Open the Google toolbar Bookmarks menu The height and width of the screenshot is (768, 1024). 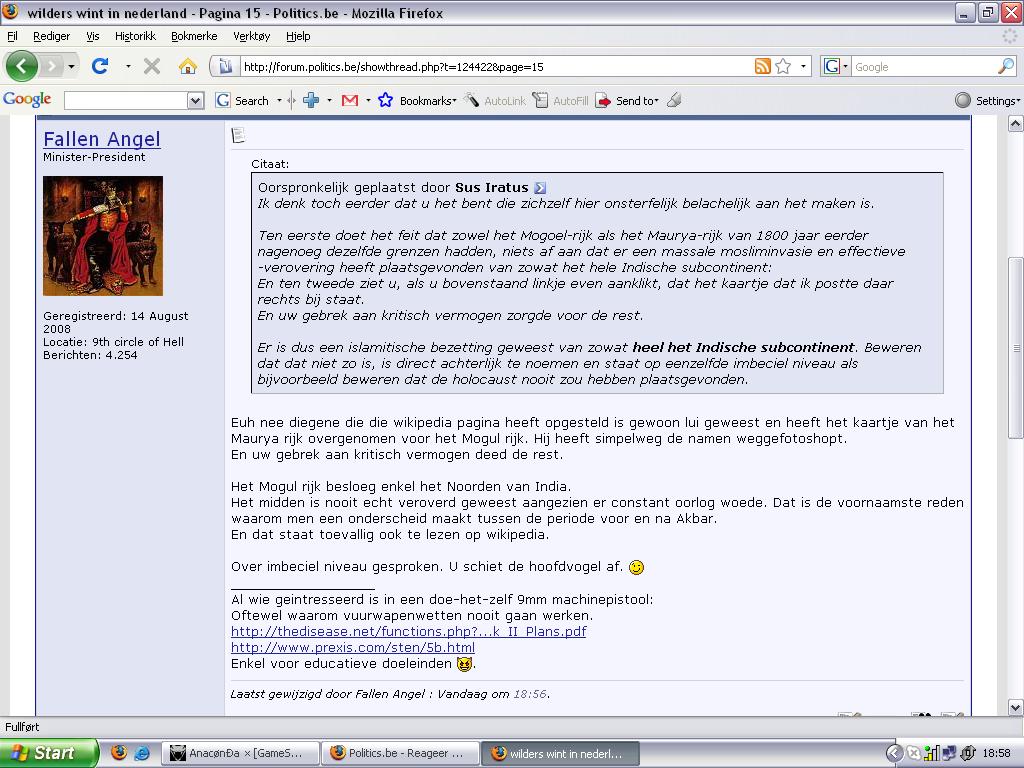click(x=418, y=101)
